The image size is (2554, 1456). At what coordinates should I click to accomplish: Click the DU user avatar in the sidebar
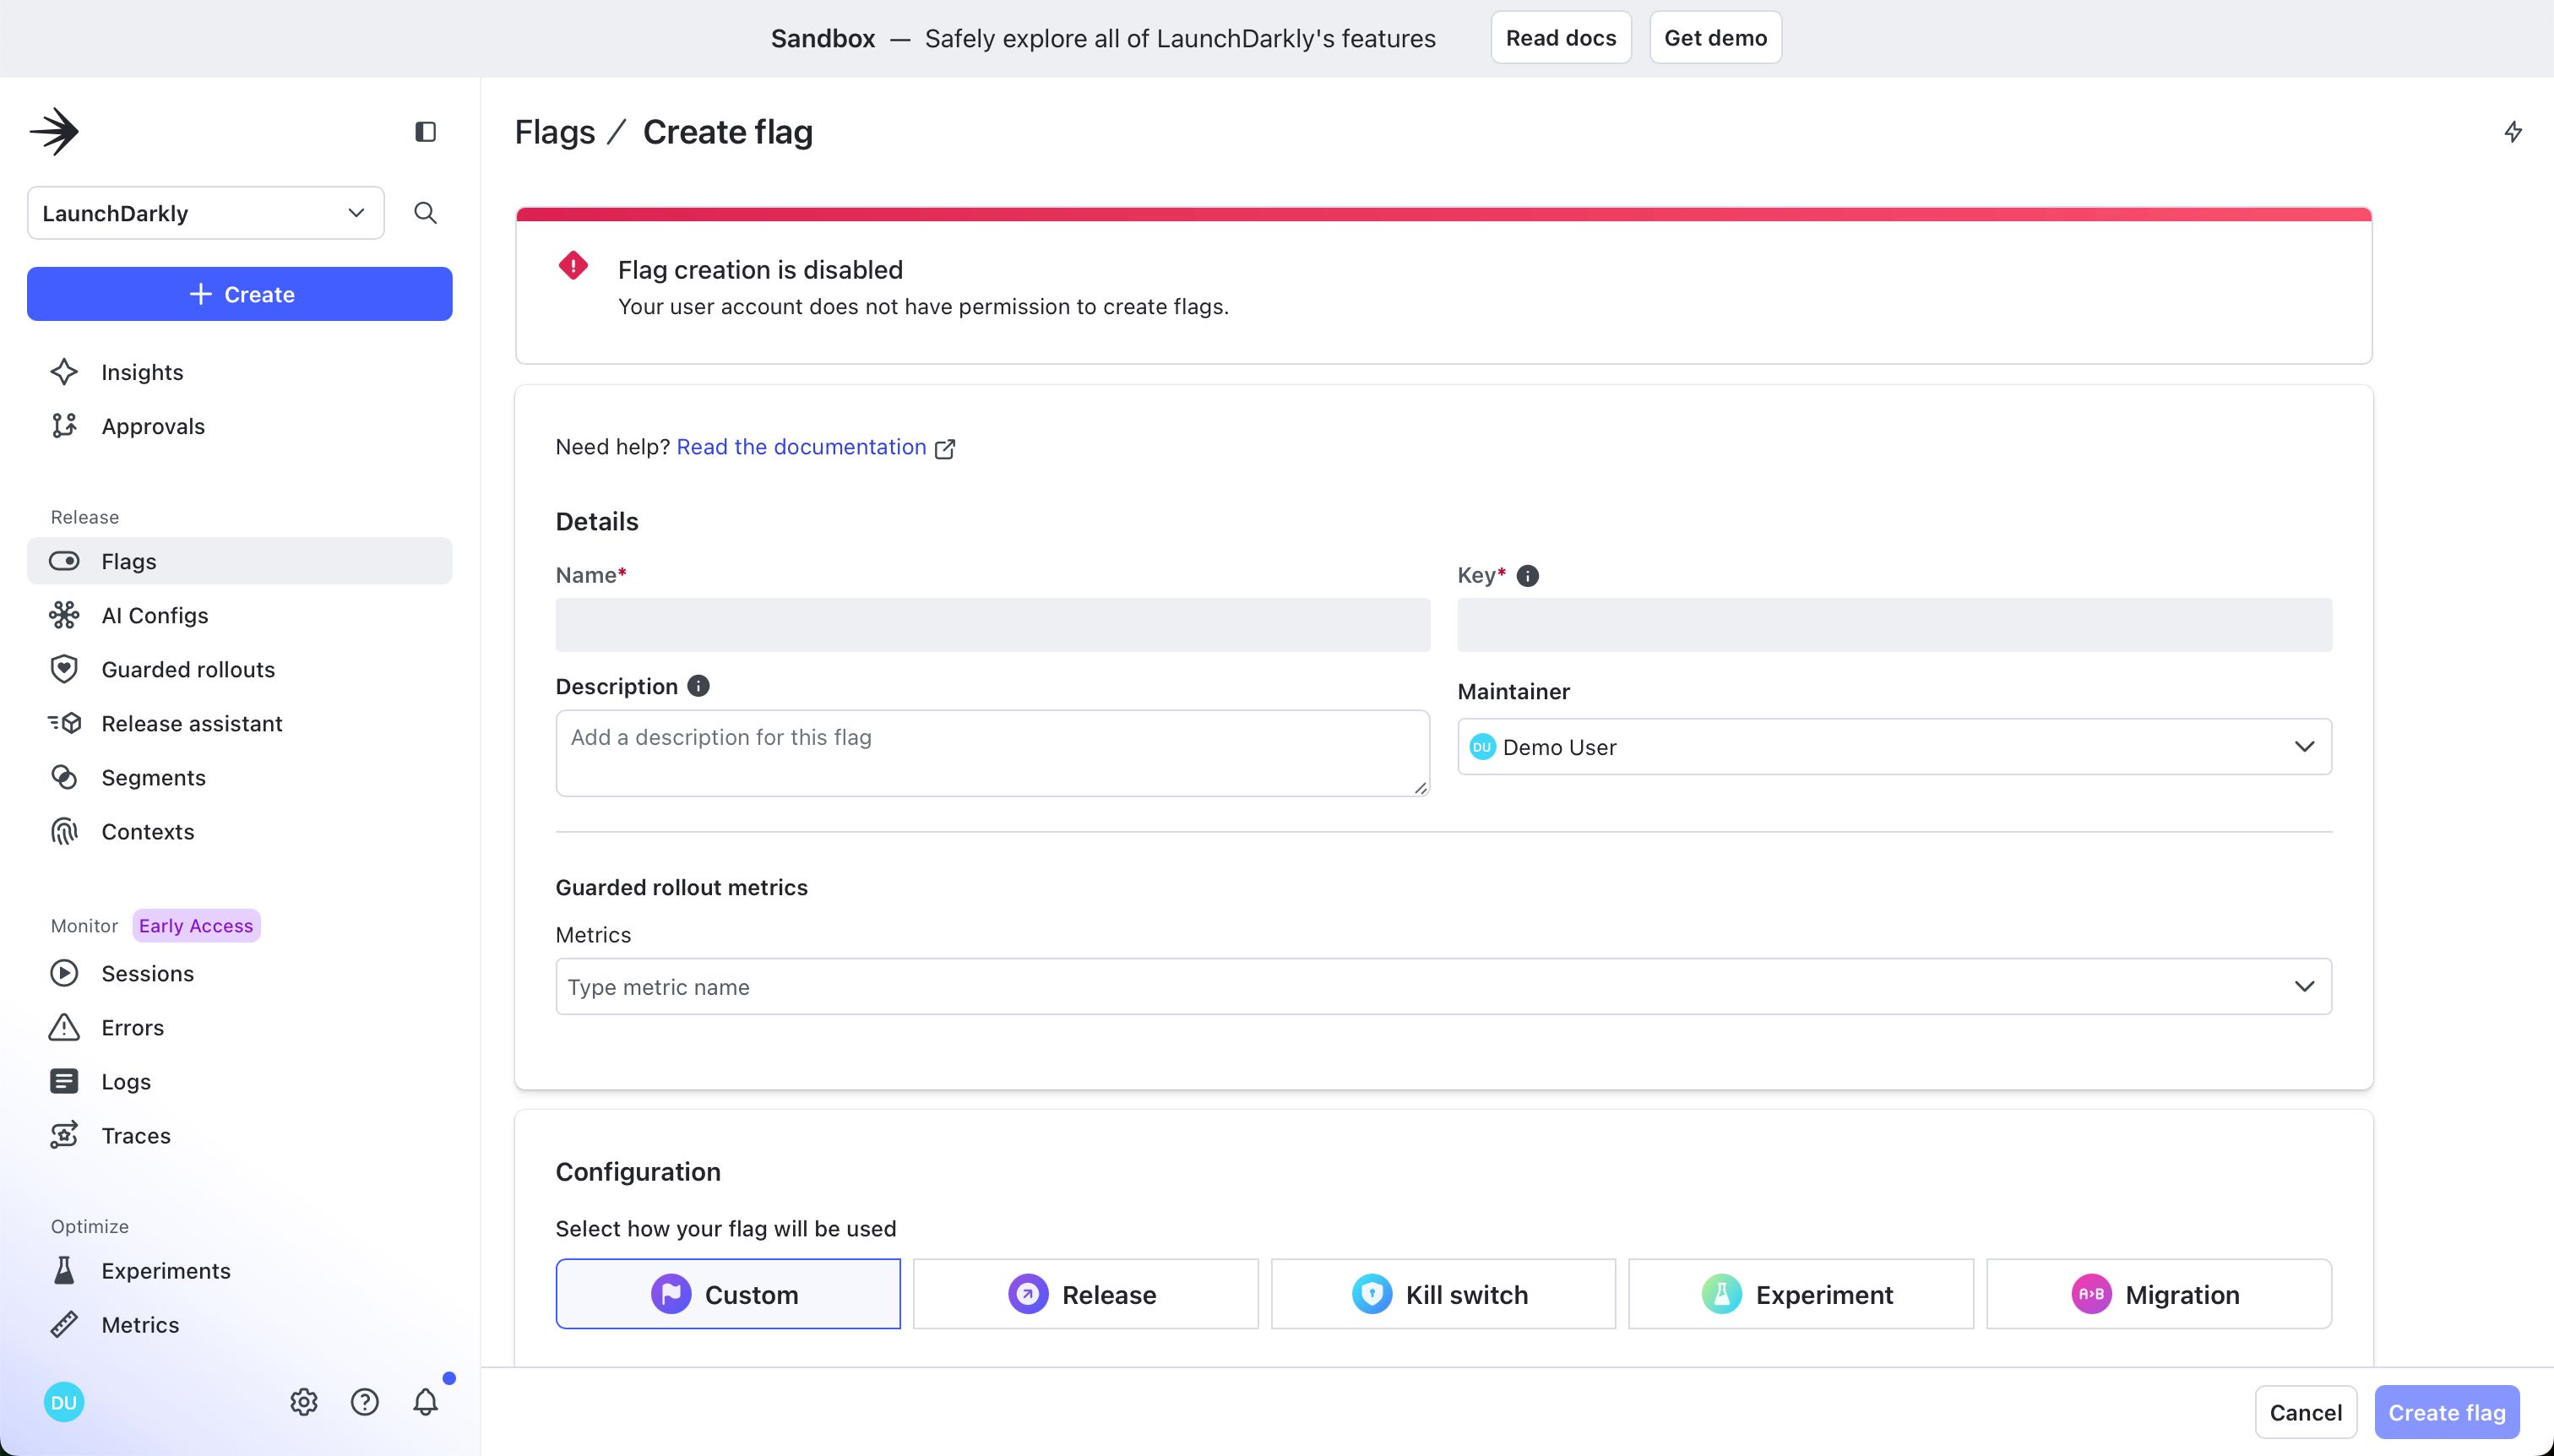click(x=64, y=1402)
